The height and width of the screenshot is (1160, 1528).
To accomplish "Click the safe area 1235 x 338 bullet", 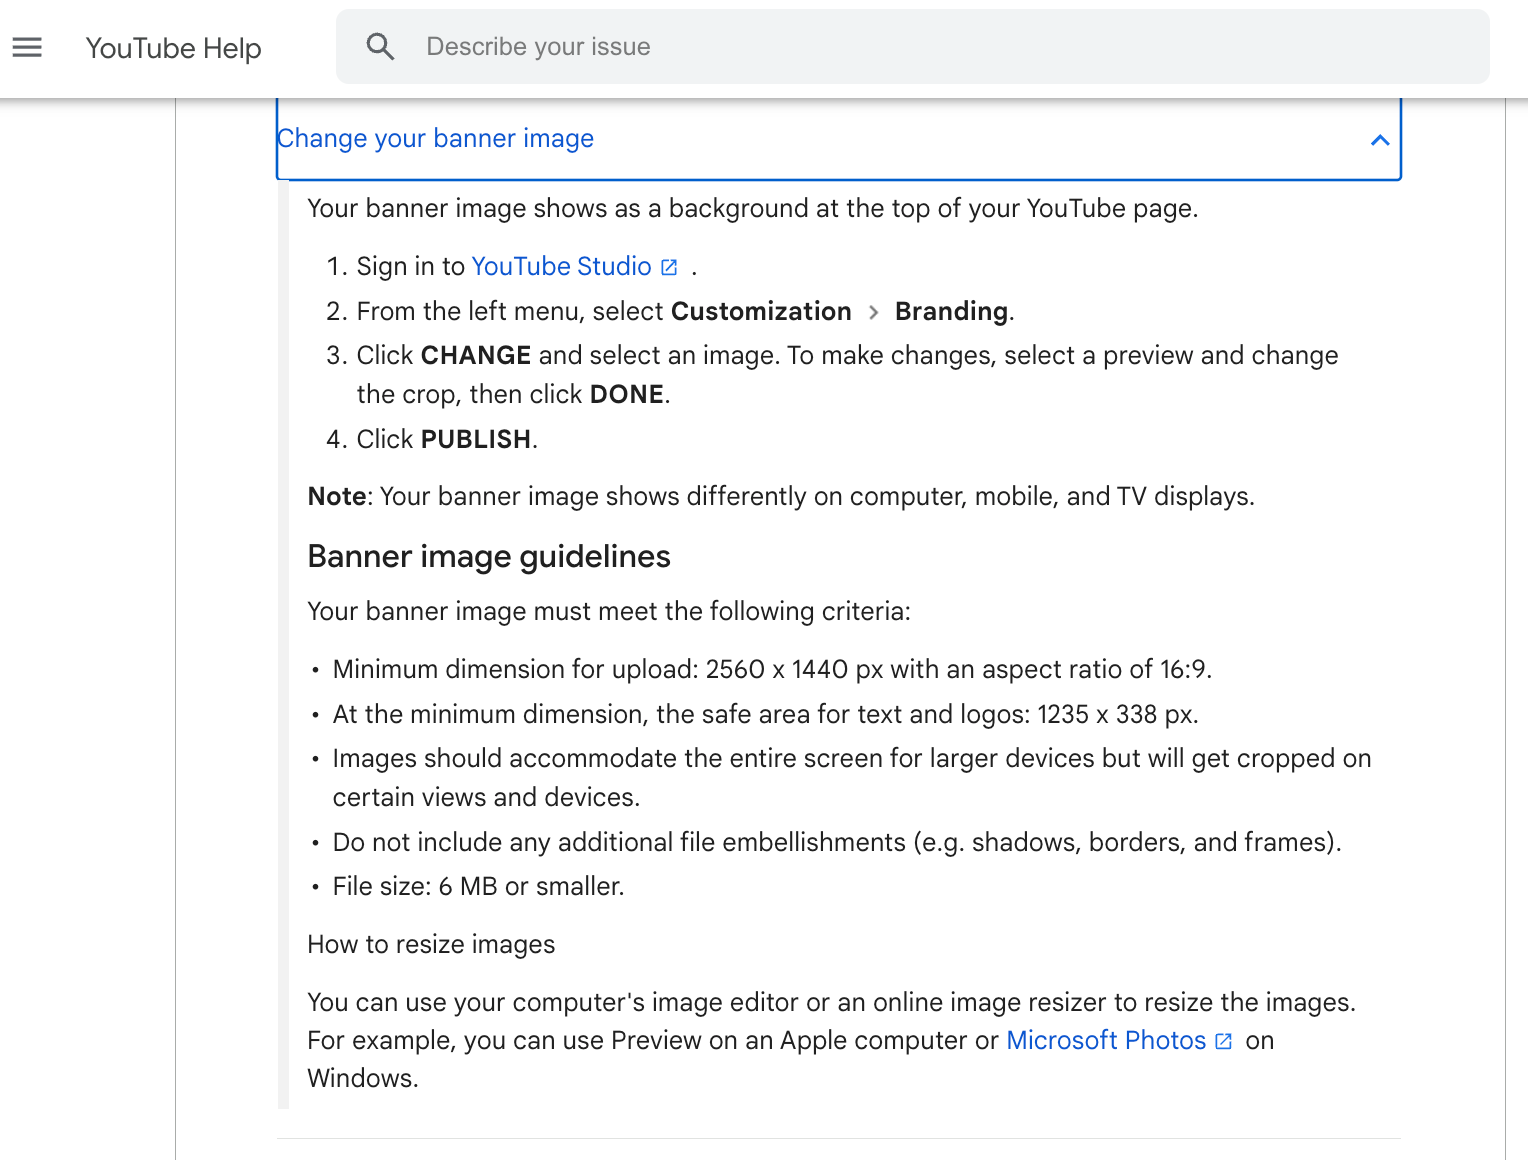I will pos(765,714).
